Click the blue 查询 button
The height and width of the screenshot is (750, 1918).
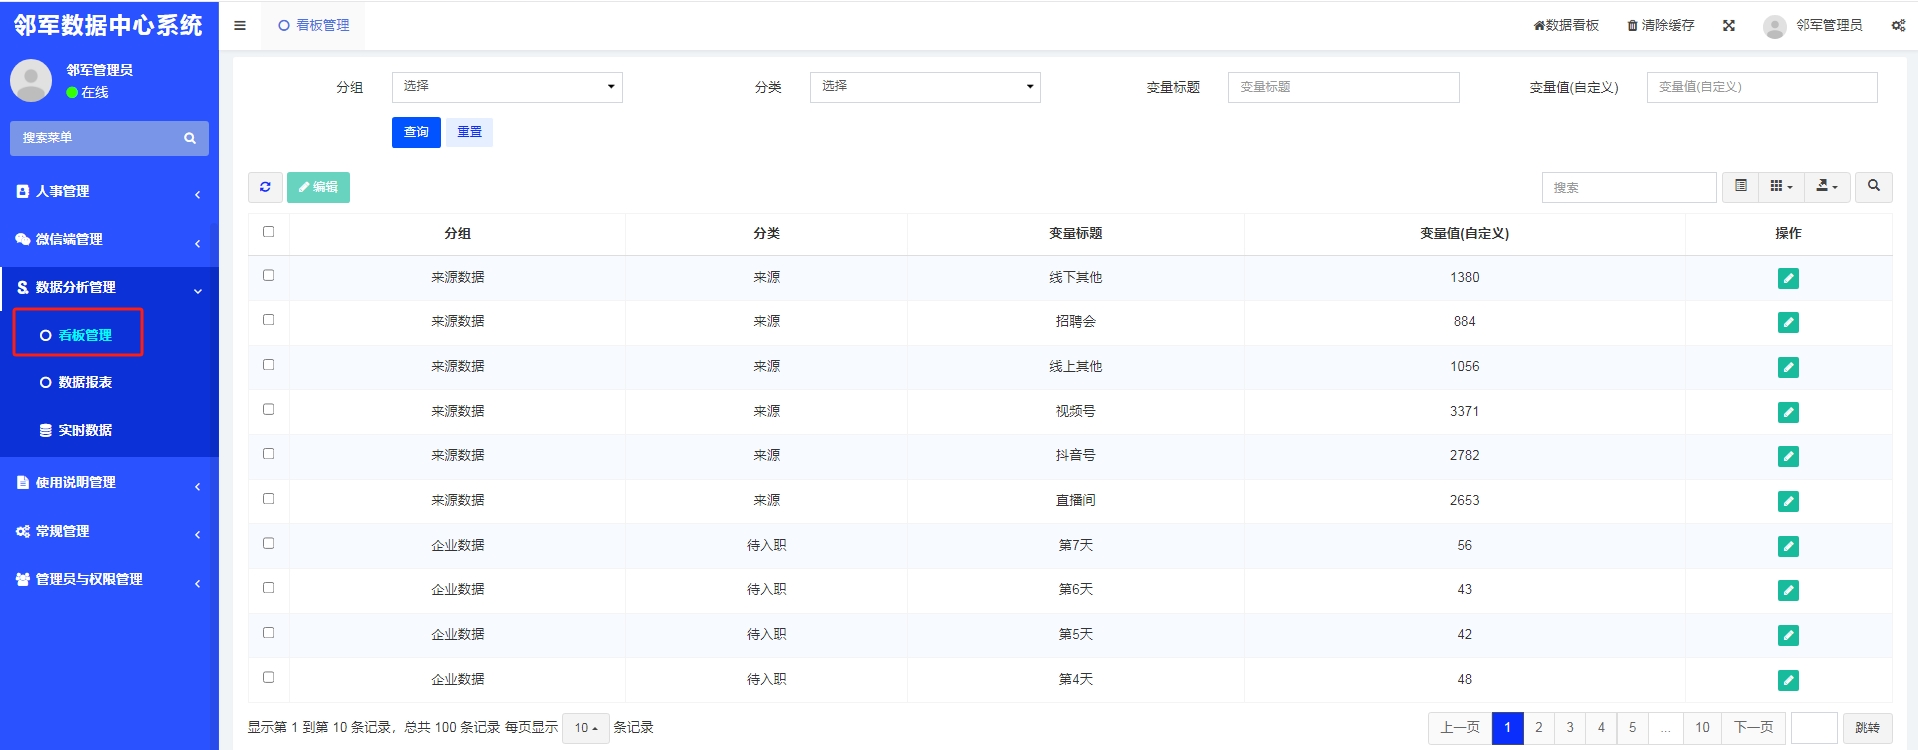416,132
